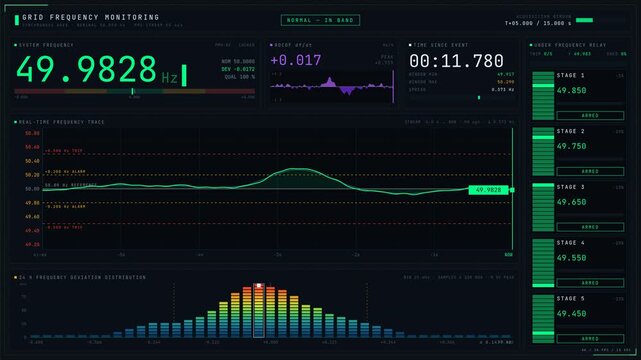Click Stage 3 threshold value 49.650
Image resolution: width=641 pixels, height=360 pixels.
(x=572, y=202)
